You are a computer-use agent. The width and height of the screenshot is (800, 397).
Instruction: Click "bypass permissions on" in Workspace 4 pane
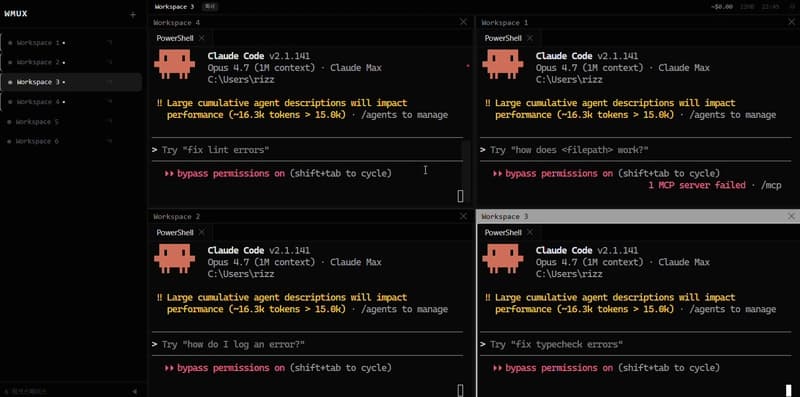(231, 173)
